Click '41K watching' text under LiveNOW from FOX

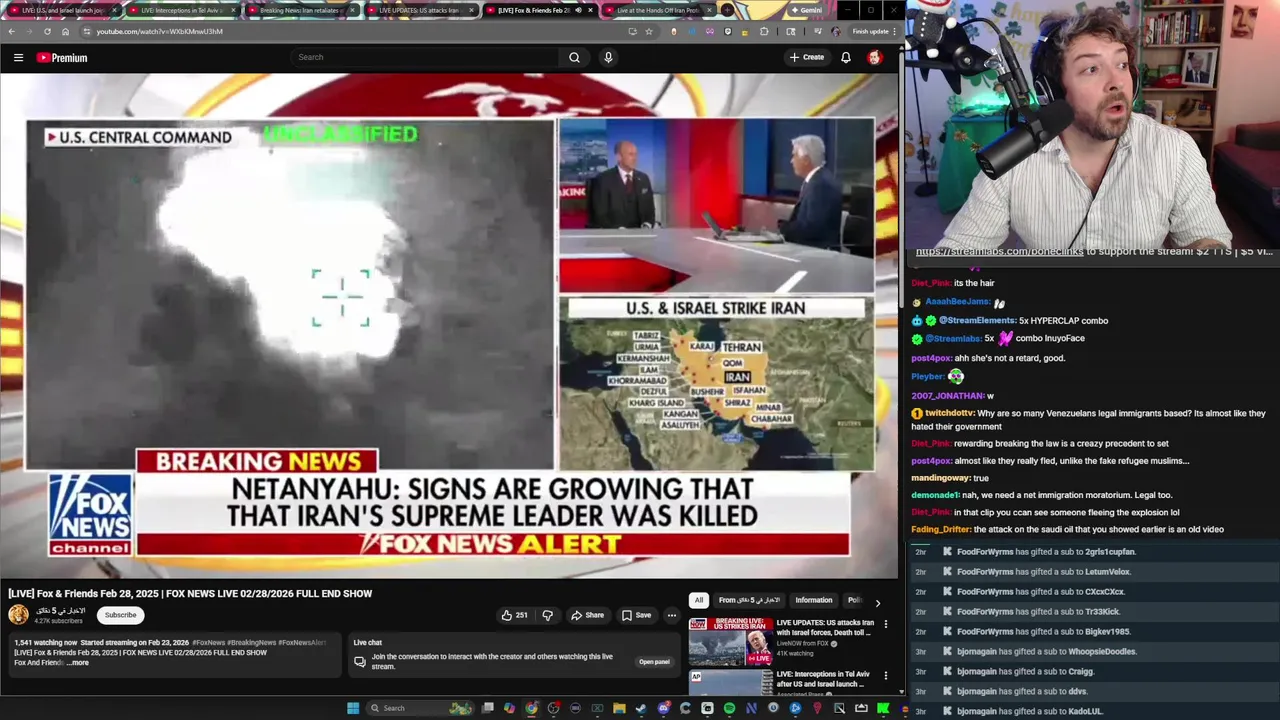click(x=795, y=654)
